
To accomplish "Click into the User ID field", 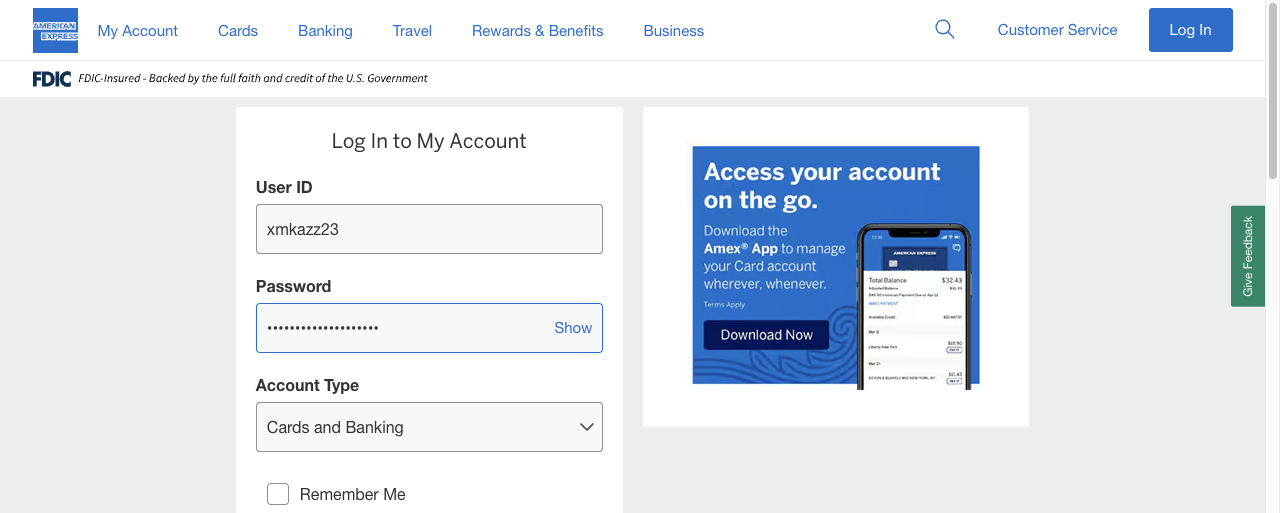I will [429, 229].
